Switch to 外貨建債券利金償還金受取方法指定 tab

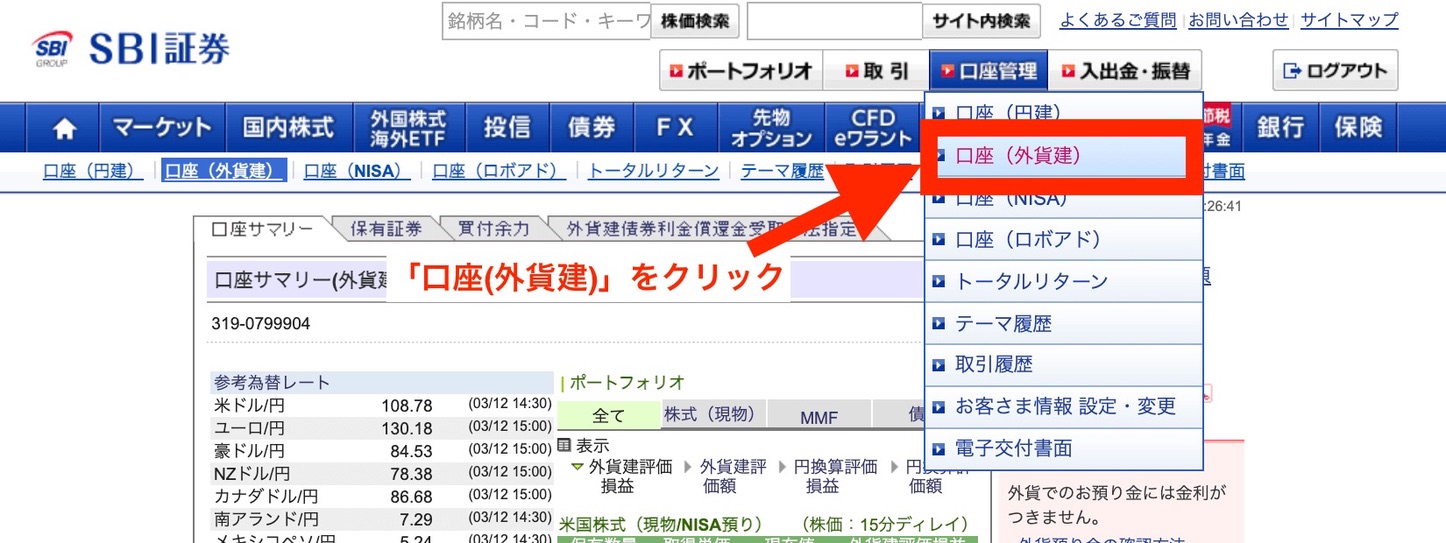[712, 229]
